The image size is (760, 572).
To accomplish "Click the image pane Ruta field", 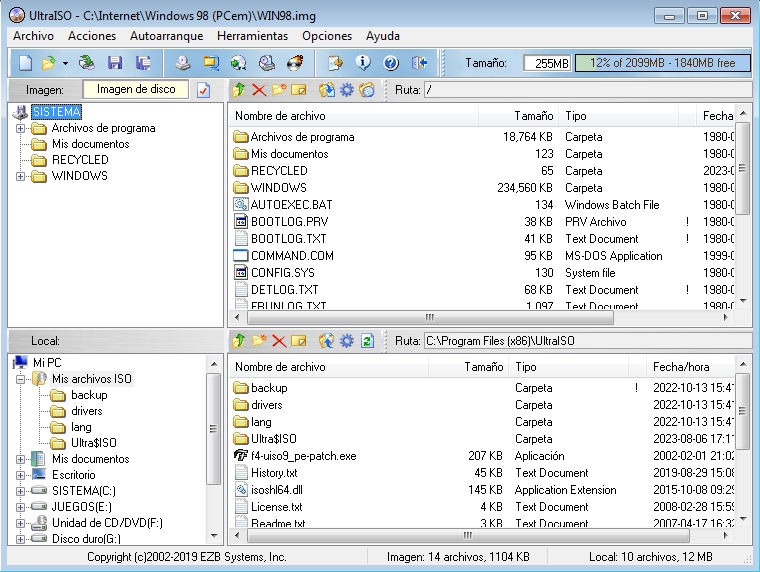I will [587, 90].
